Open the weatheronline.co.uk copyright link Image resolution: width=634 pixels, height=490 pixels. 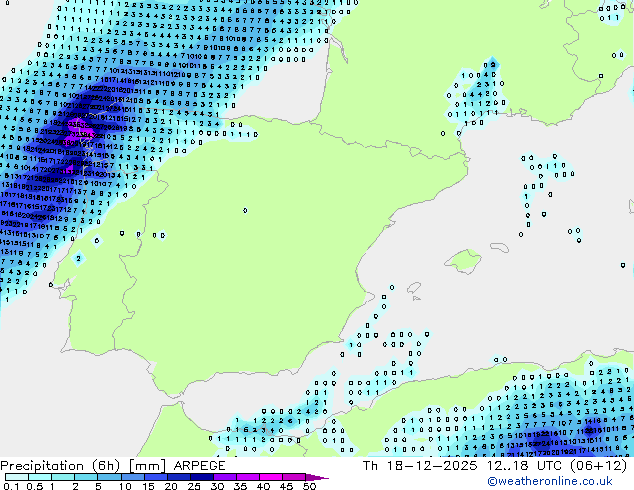point(550,481)
